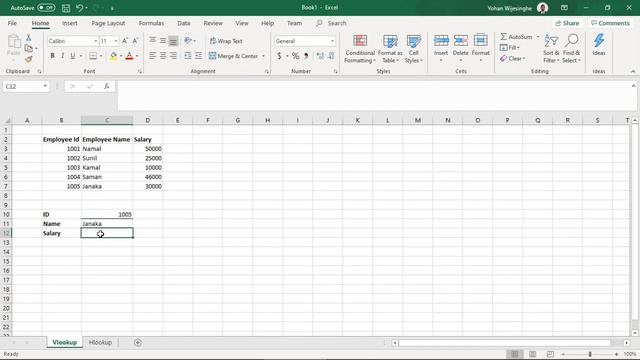The image size is (640, 360).
Task: Click Decrease Font Size icon
Action: [x=135, y=41]
